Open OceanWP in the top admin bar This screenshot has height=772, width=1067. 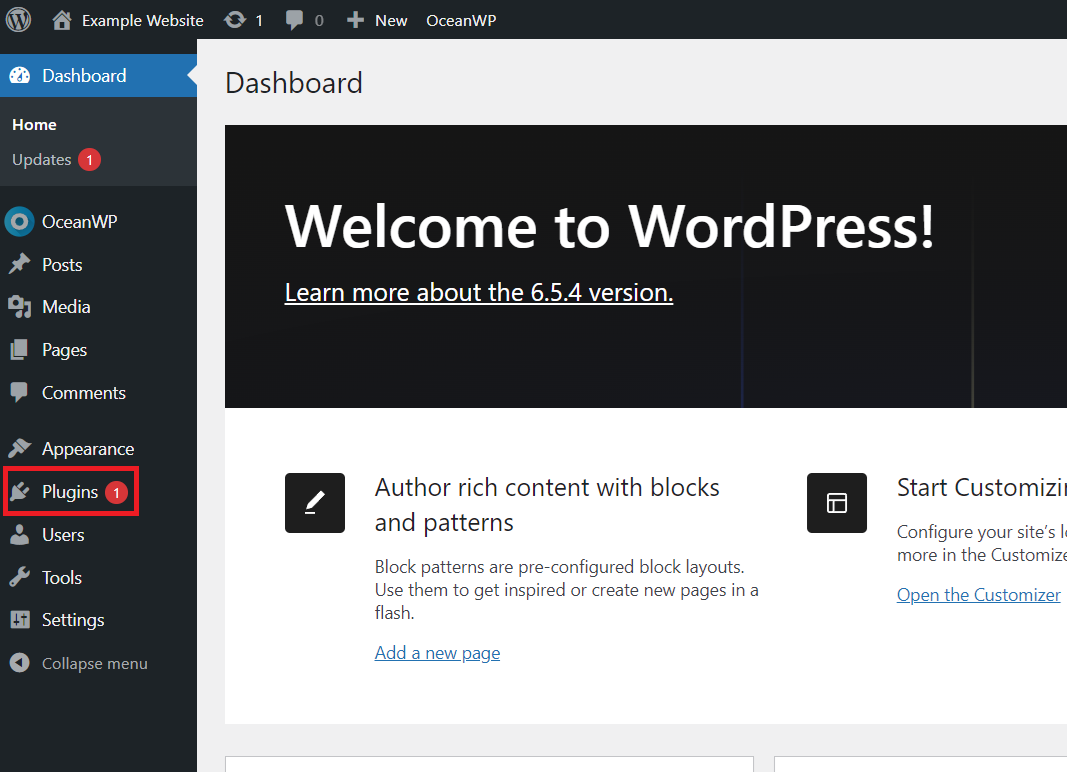(x=461, y=20)
